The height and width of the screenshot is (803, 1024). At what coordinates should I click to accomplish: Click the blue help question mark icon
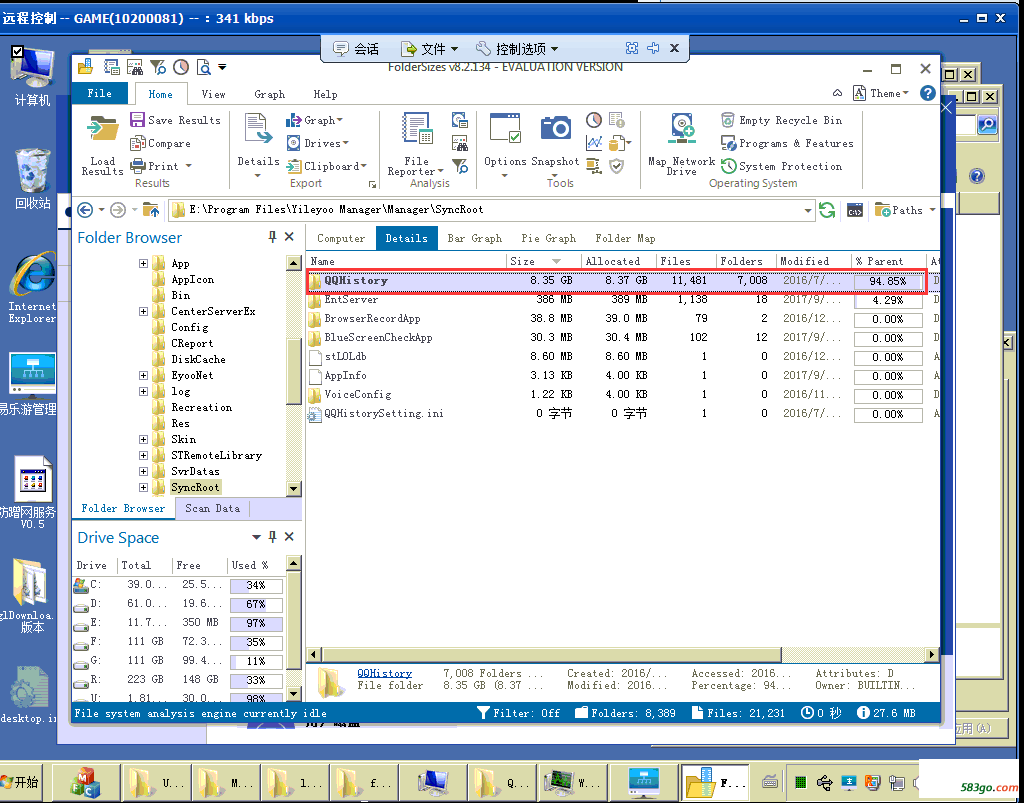[927, 93]
